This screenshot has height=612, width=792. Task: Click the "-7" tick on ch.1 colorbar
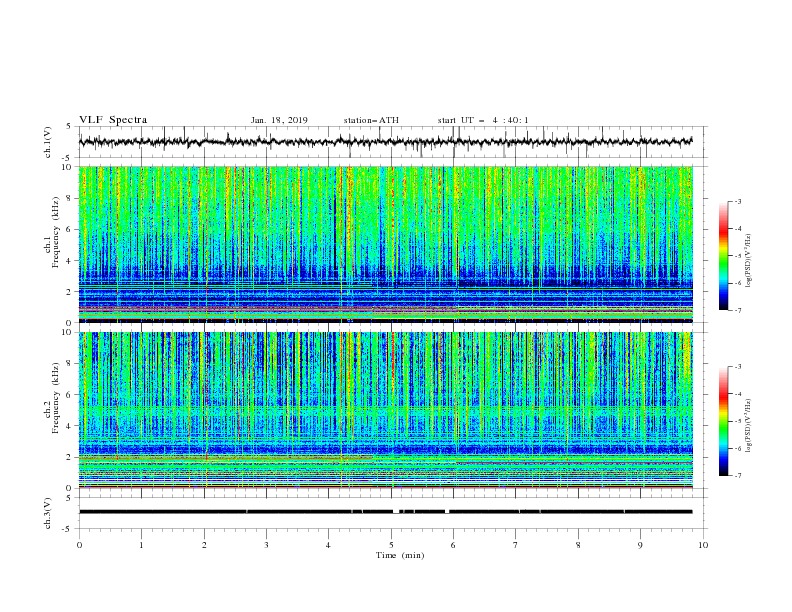coord(738,310)
